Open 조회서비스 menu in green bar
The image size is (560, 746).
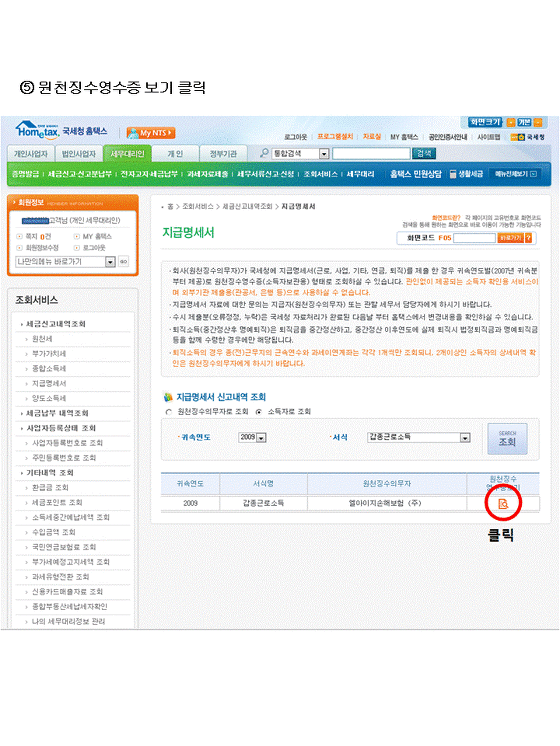[321, 174]
